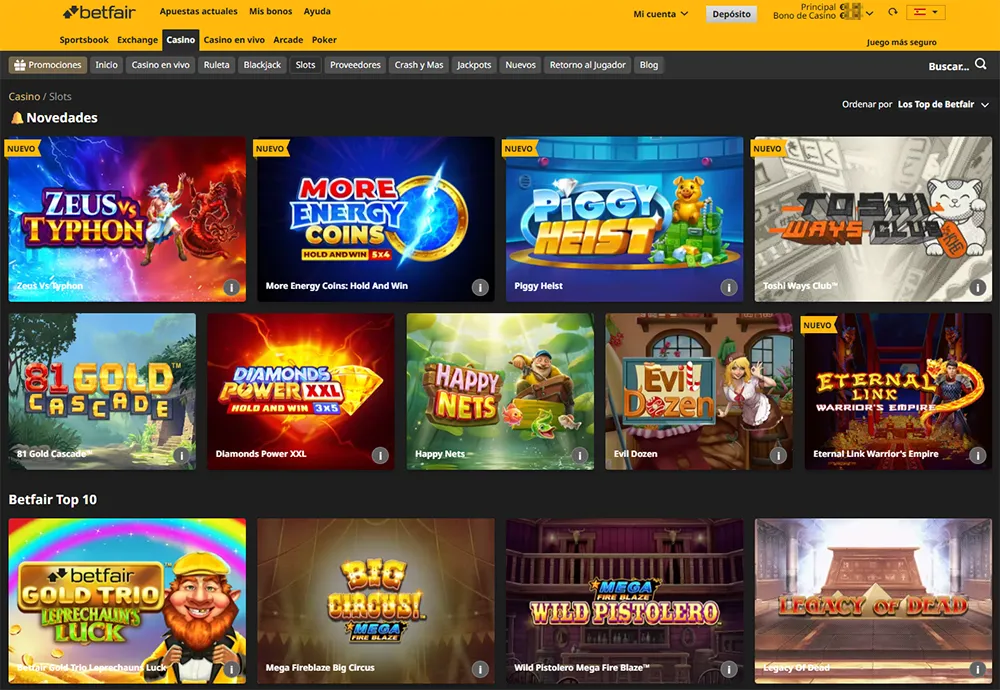Click the search magnifier icon
Image resolution: width=1000 pixels, height=690 pixels.
pyautogui.click(x=981, y=64)
